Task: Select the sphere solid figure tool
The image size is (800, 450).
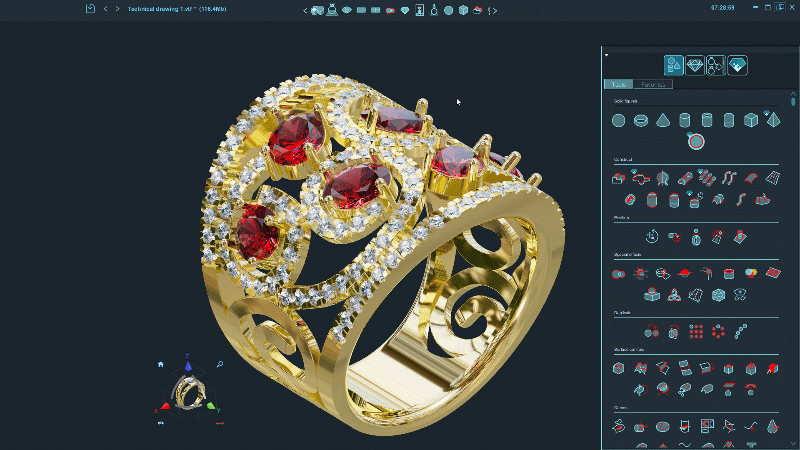Action: tap(619, 120)
